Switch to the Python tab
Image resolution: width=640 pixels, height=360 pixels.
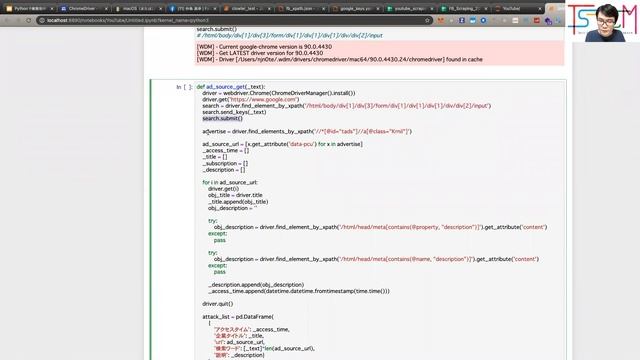29,8
